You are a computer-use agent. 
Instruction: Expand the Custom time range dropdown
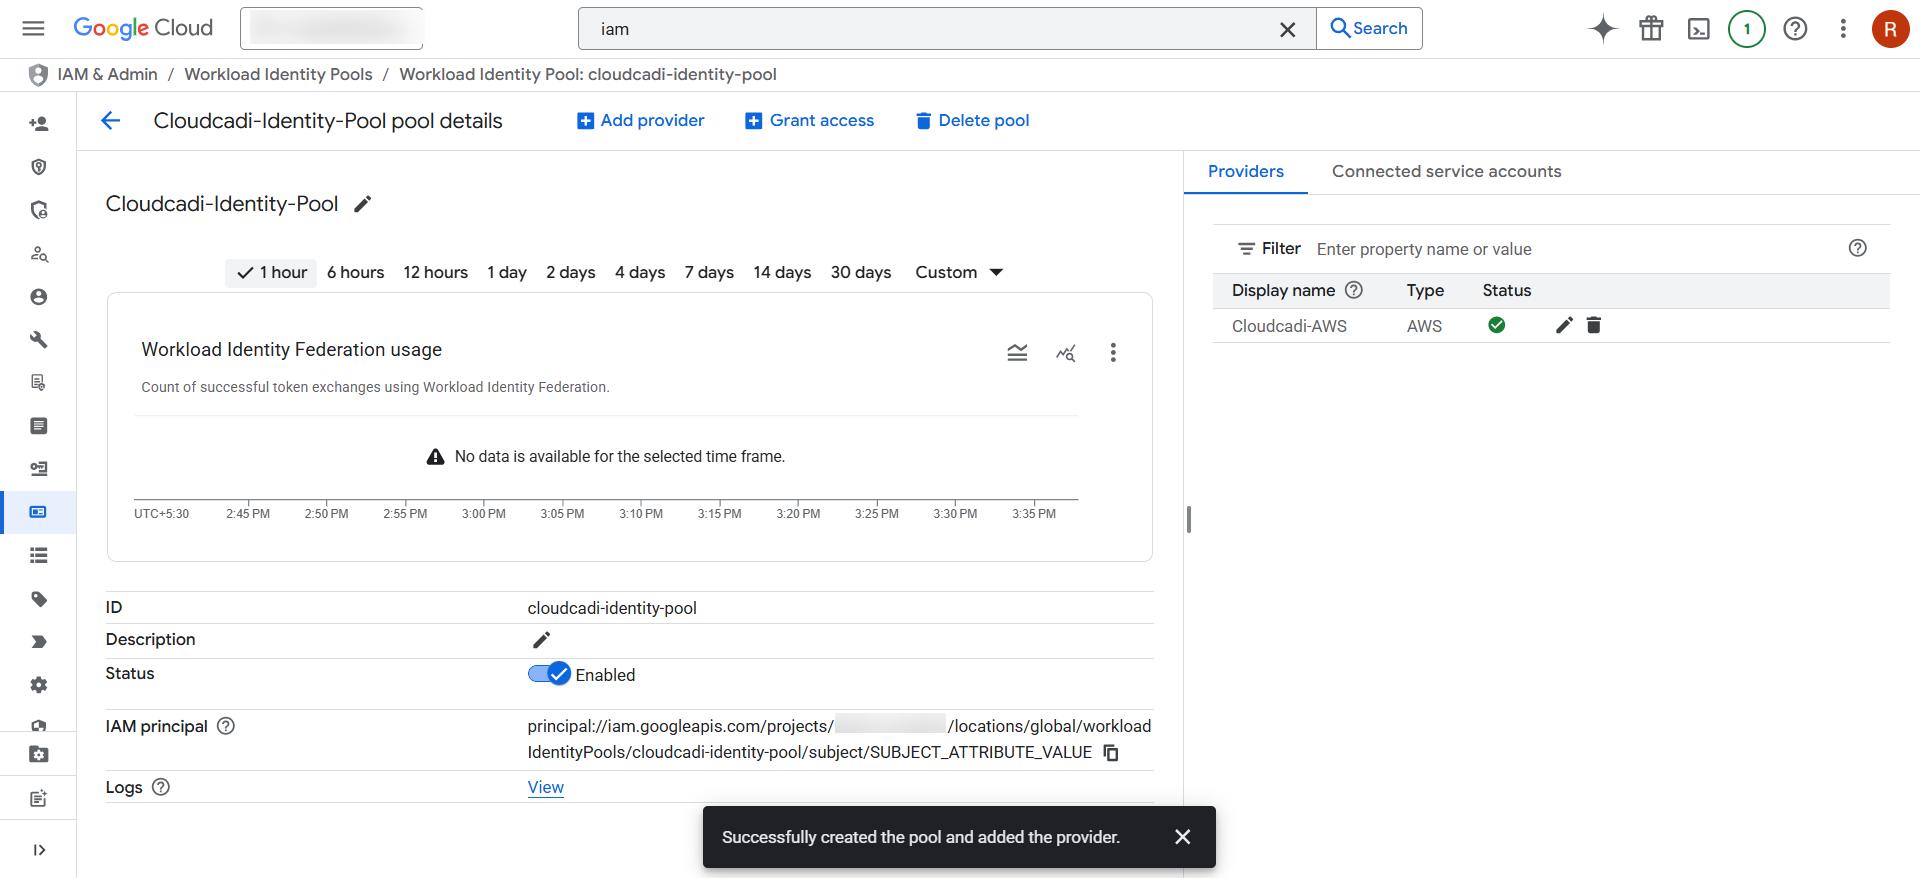pyautogui.click(x=959, y=273)
